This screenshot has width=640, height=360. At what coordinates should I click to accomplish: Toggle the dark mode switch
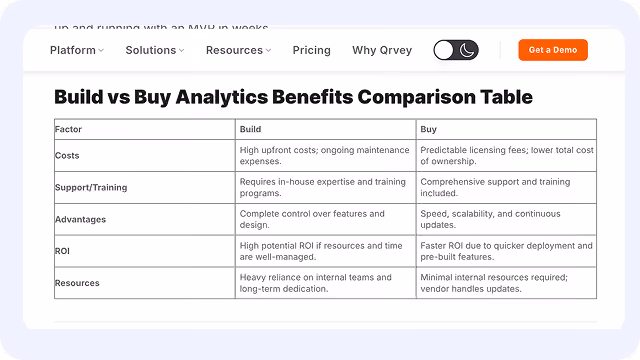click(456, 50)
